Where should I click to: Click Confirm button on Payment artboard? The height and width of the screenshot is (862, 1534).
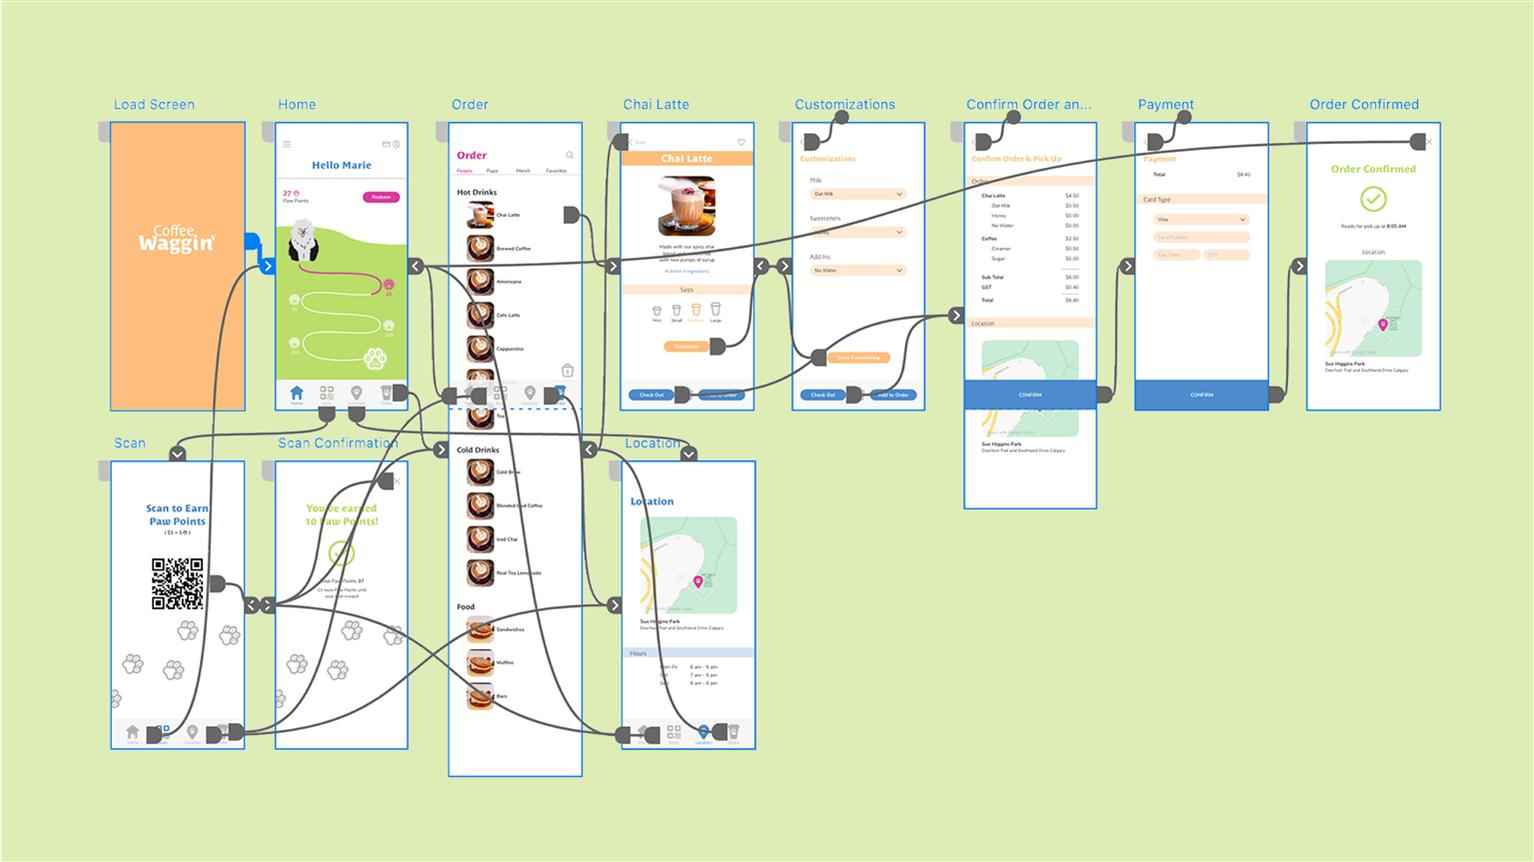pyautogui.click(x=1202, y=394)
